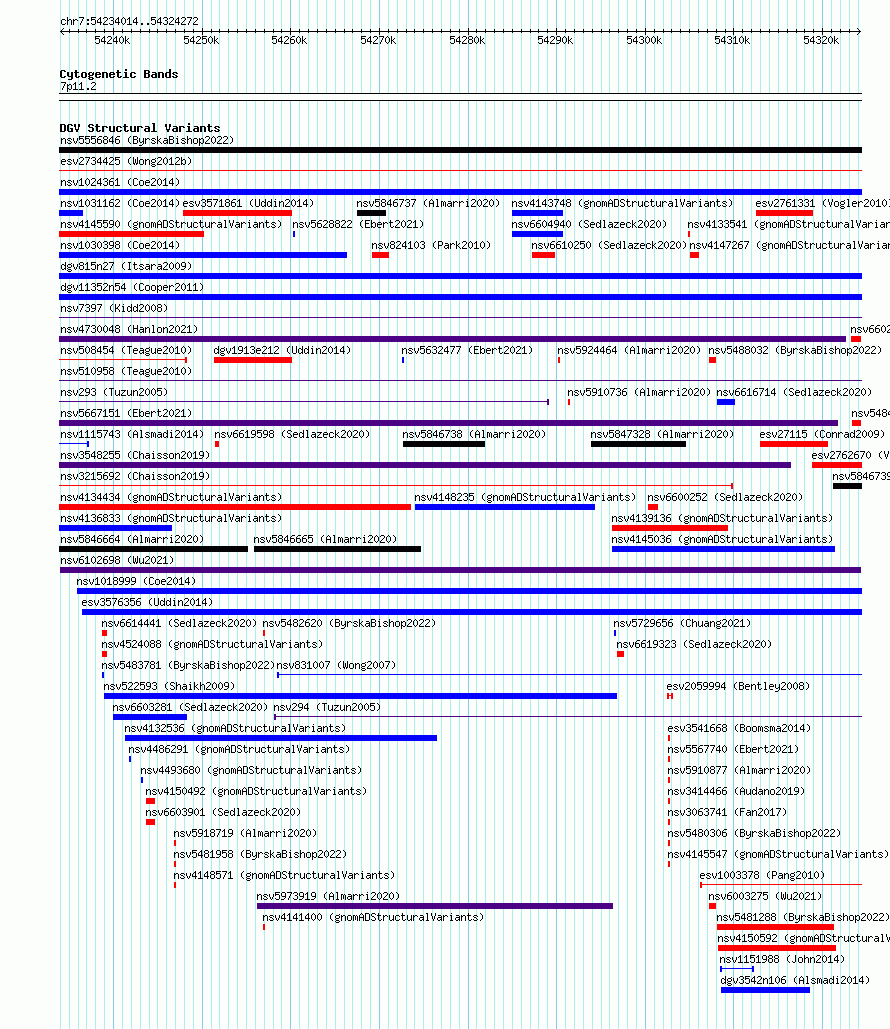Click nsv6610250 (Sedlazeck2020) label
The image size is (890, 1029).
pos(609,245)
